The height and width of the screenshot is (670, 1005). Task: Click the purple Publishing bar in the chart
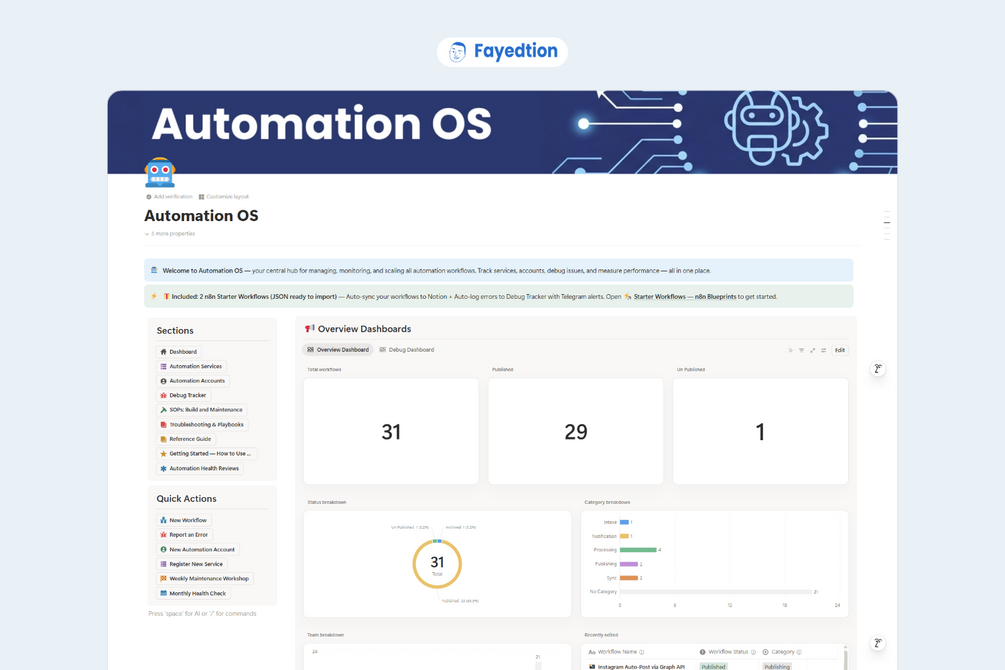tap(629, 564)
